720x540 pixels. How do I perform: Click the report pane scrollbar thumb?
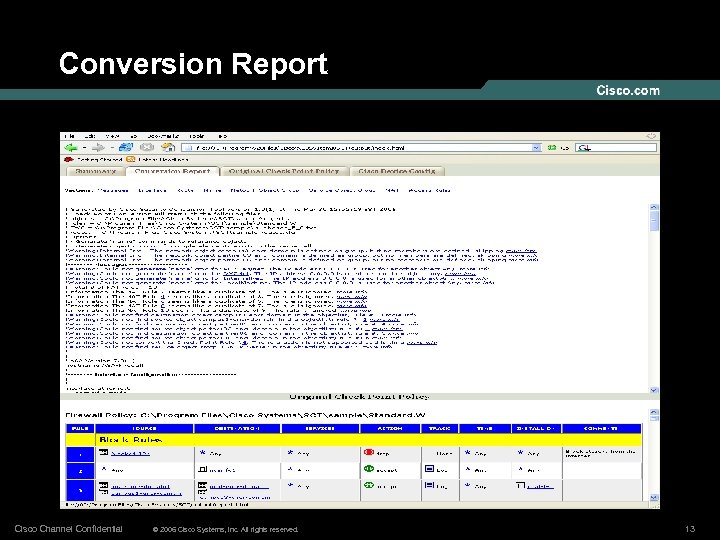[x=654, y=220]
